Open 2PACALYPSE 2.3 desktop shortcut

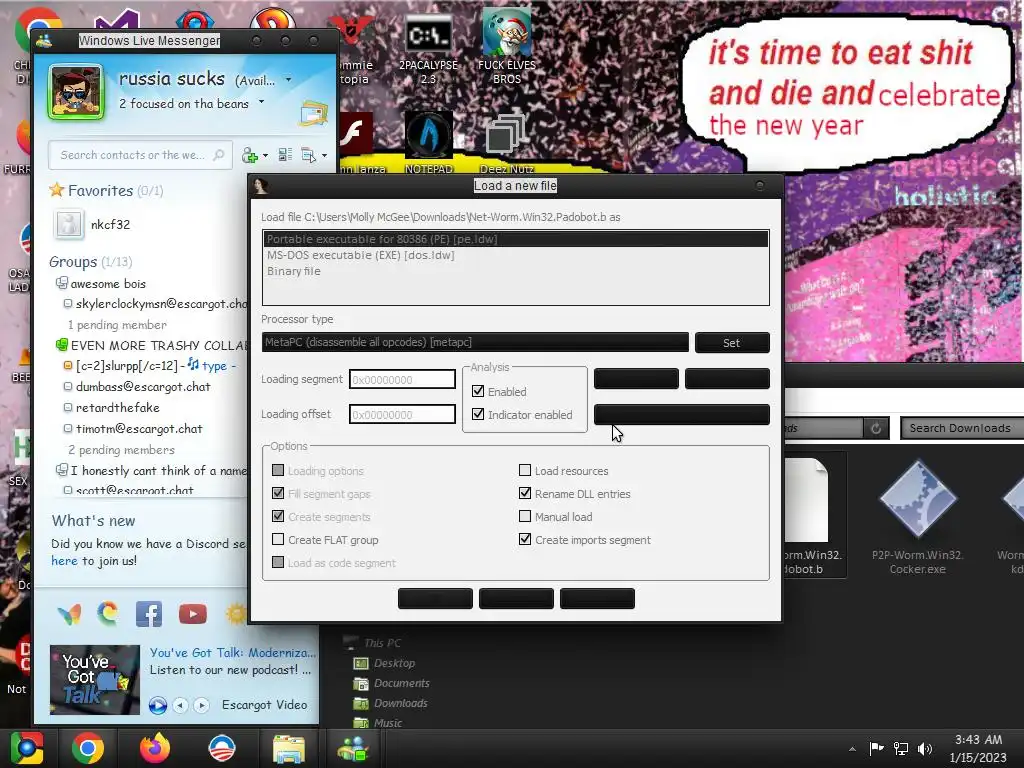click(x=428, y=50)
